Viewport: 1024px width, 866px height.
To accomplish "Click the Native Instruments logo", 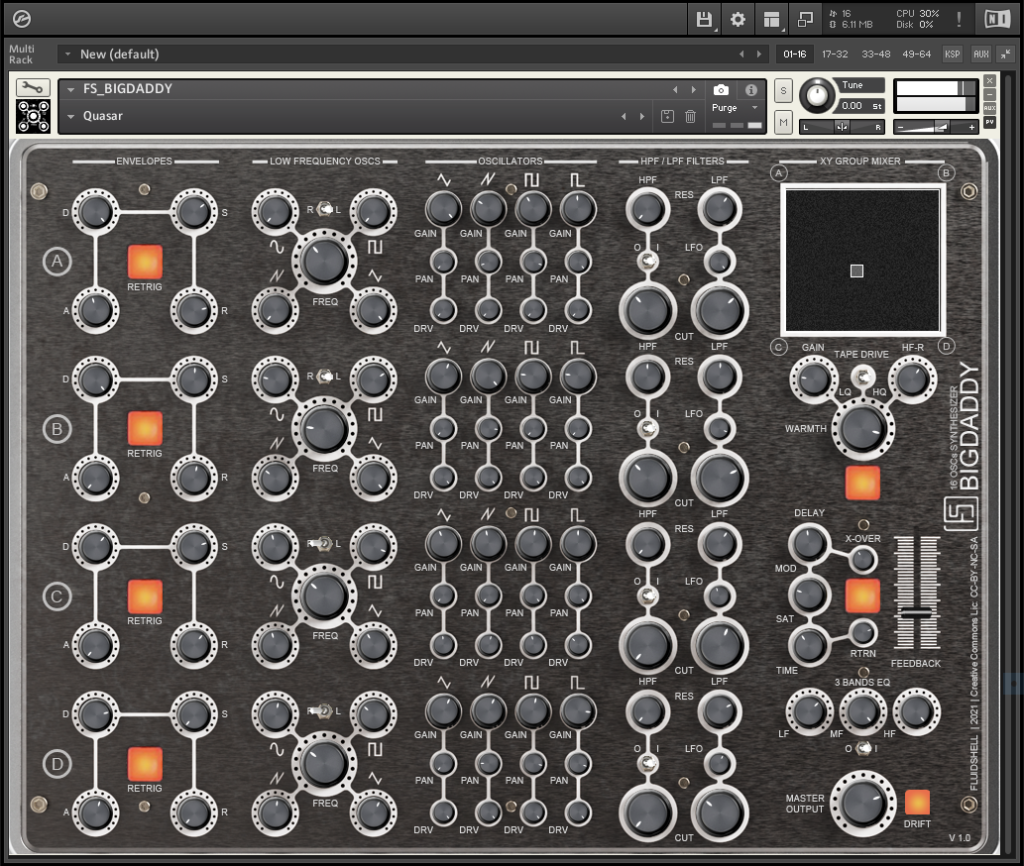I will pos(997,19).
